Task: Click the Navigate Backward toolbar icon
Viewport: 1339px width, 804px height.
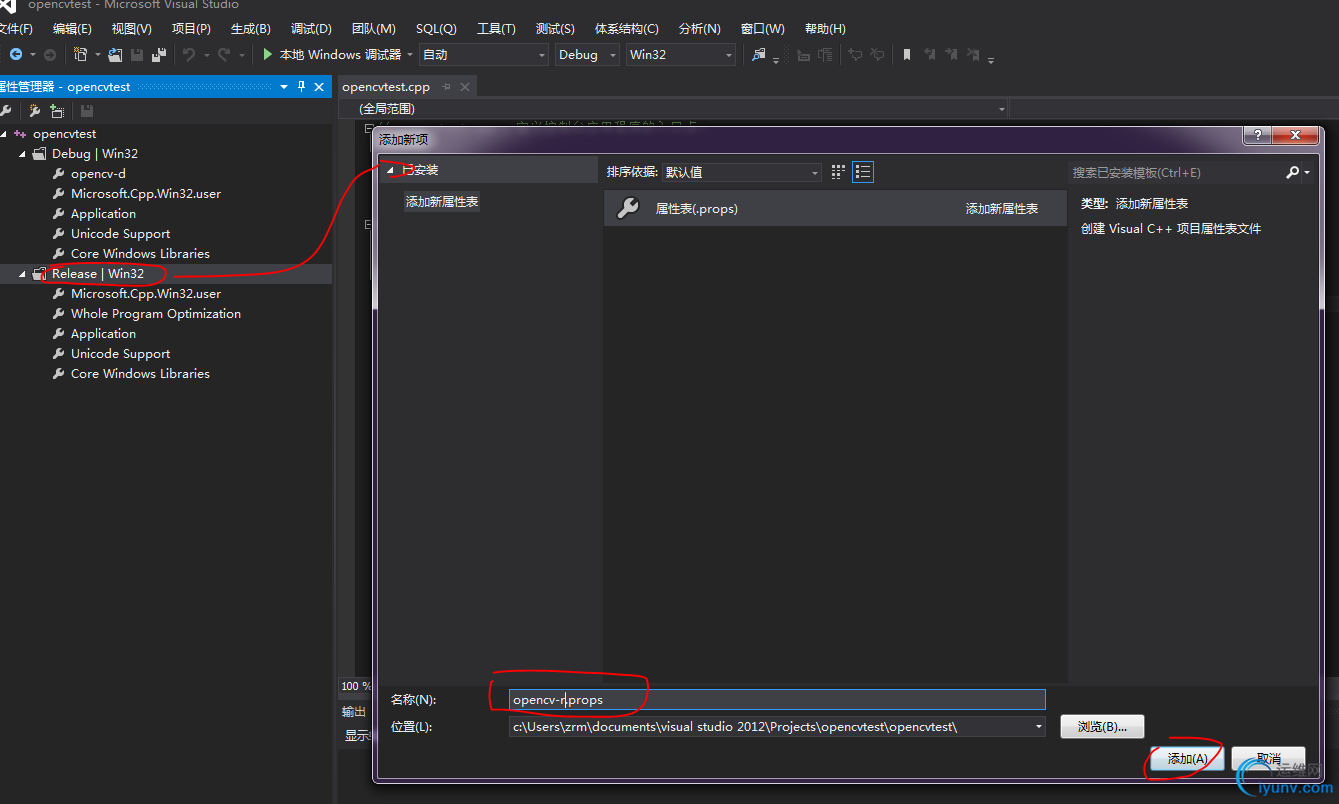Action: tap(16, 55)
